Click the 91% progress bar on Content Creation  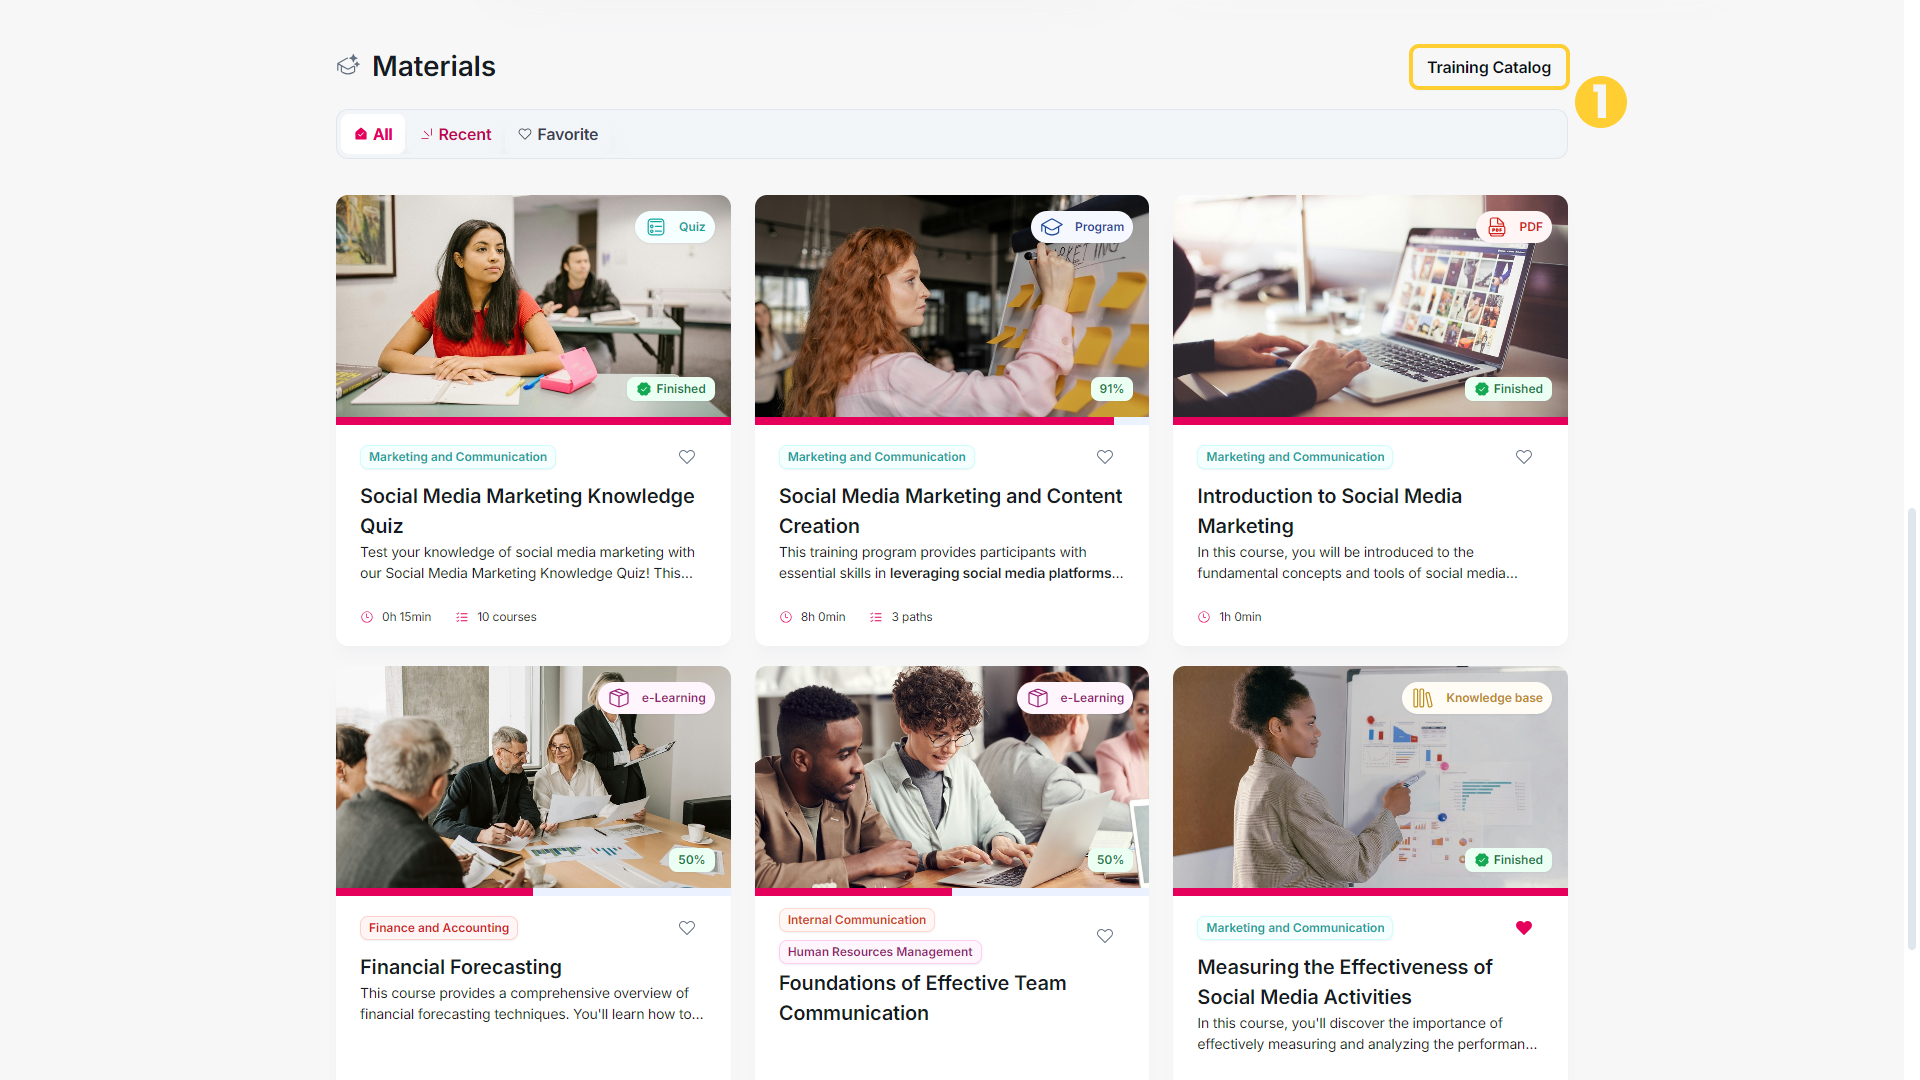click(x=952, y=421)
